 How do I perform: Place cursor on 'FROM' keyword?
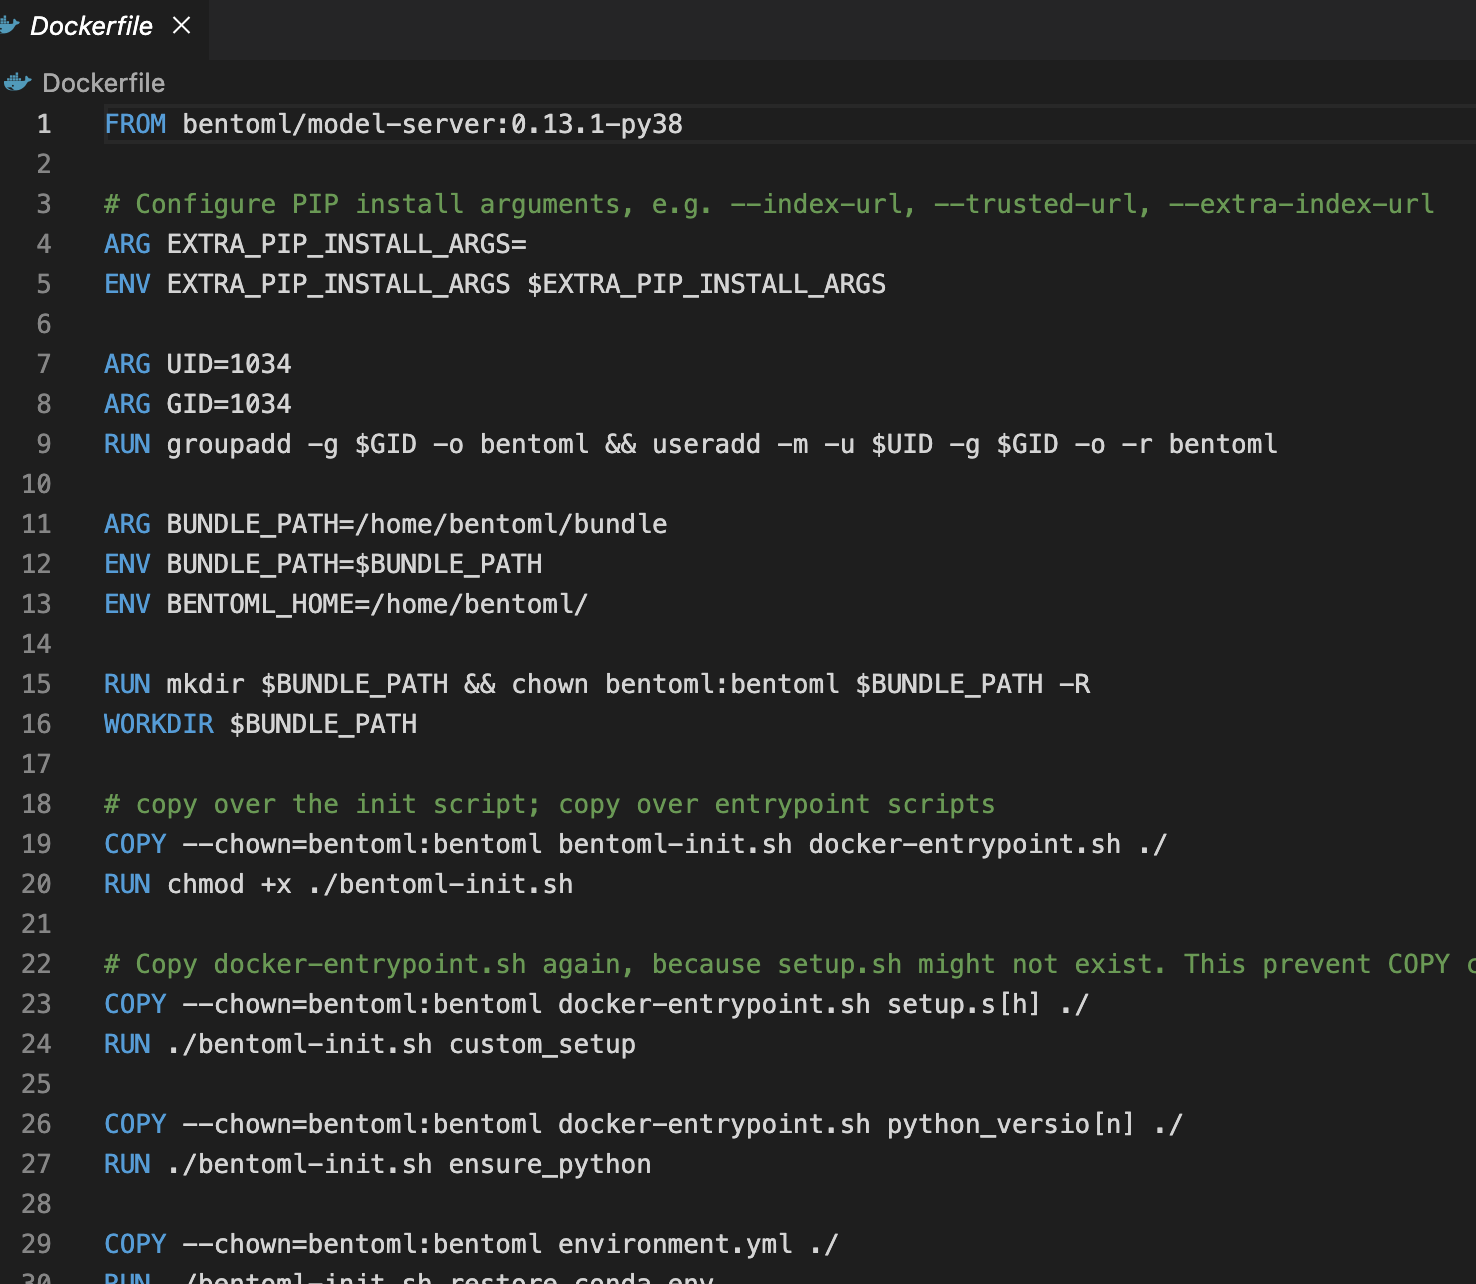[135, 124]
